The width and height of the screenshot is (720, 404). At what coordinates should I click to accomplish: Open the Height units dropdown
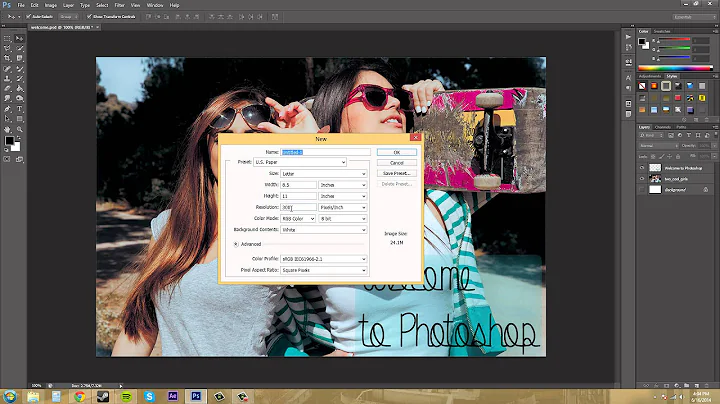point(343,196)
